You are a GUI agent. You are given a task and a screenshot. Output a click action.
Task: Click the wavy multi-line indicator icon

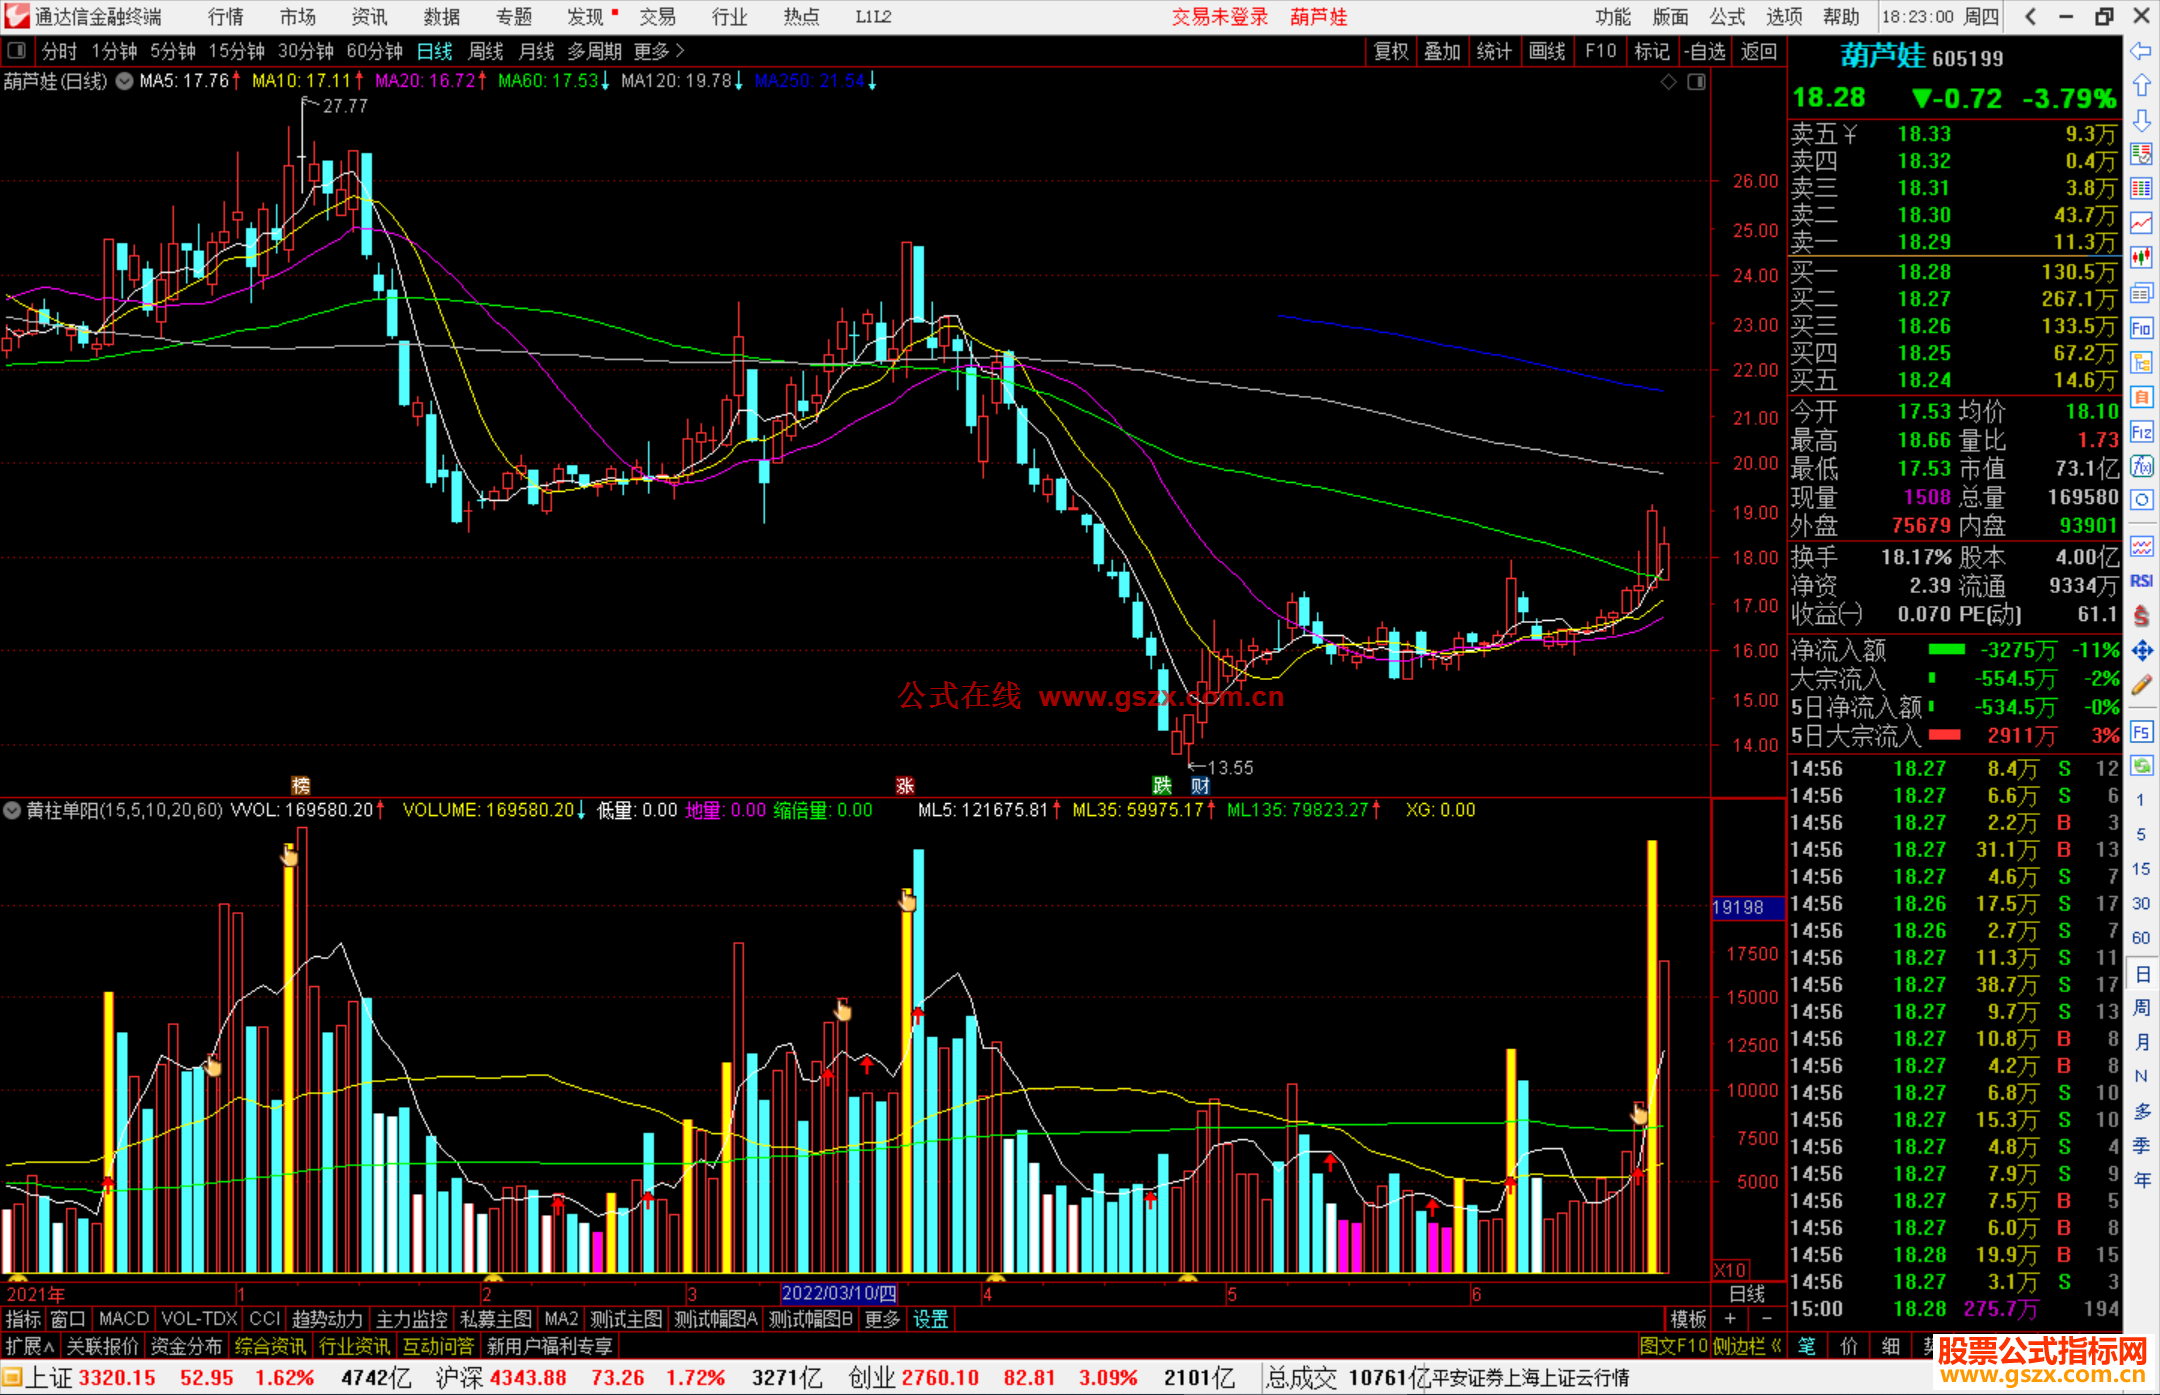click(x=2141, y=546)
